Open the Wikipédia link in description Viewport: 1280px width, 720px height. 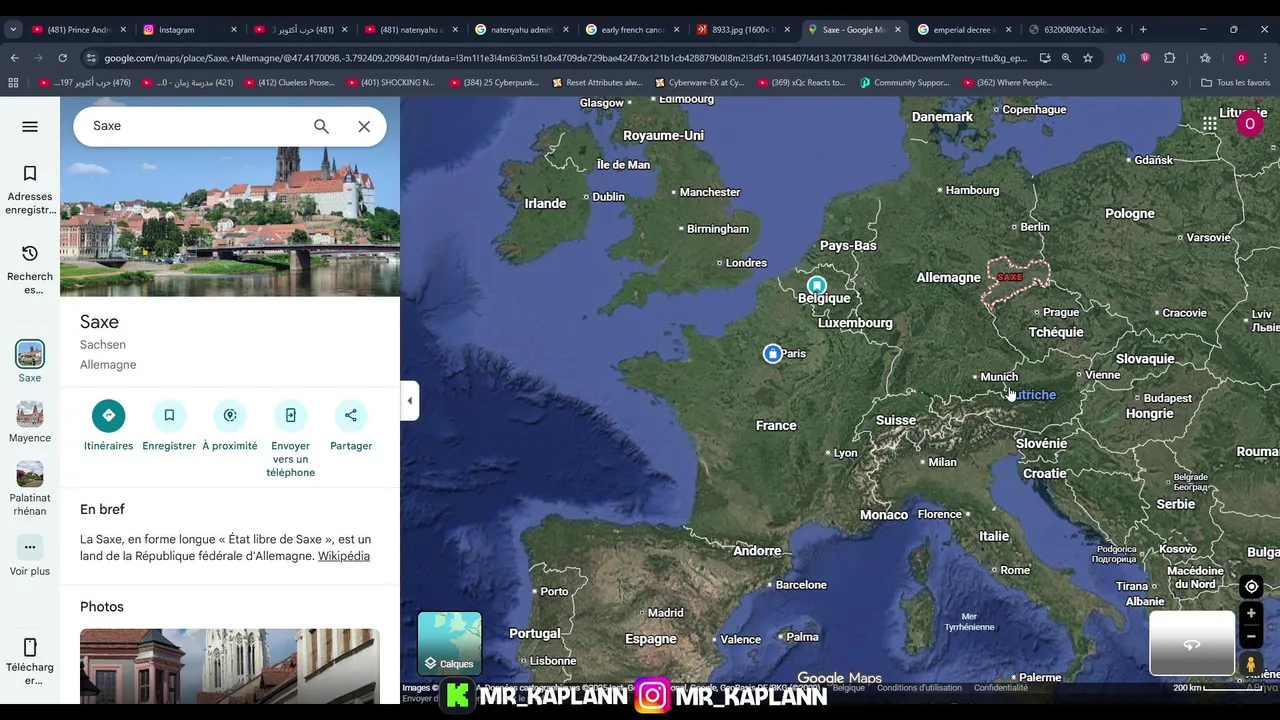point(344,556)
